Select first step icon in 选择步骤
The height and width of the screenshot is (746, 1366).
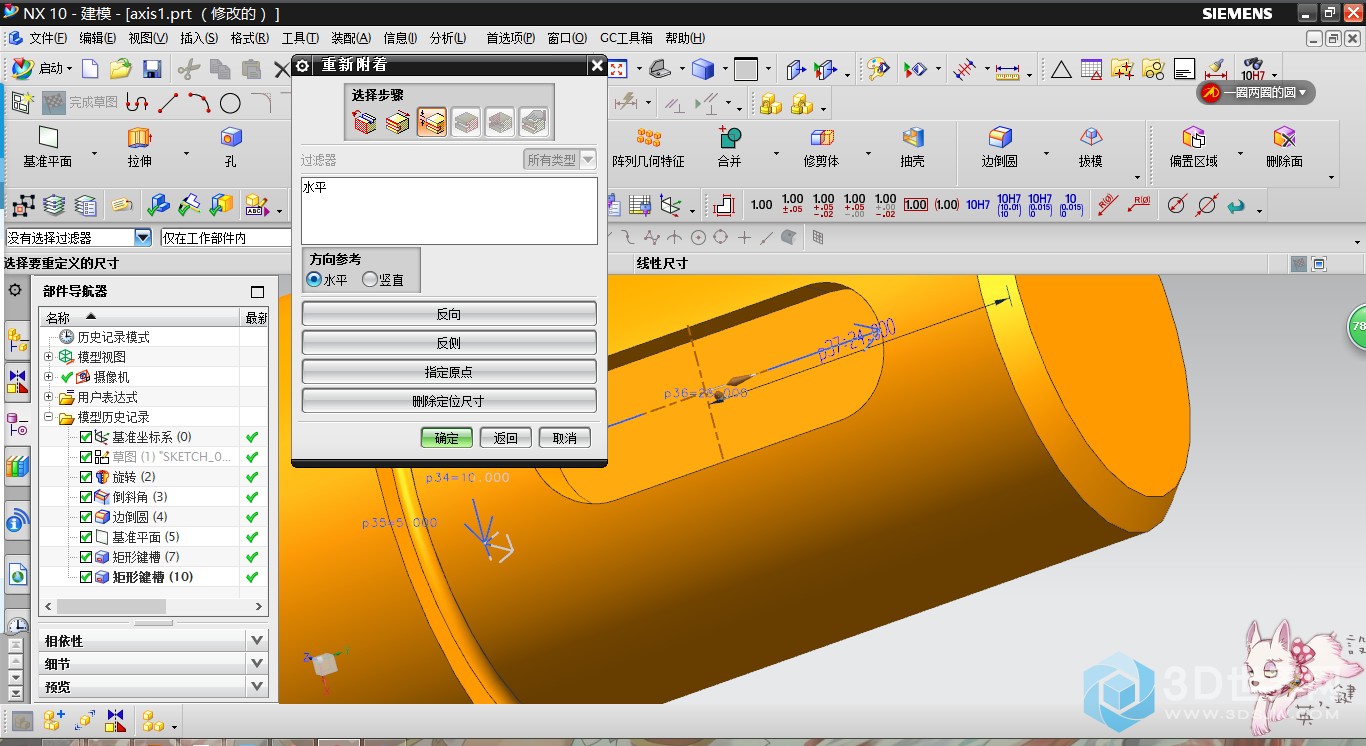tap(365, 123)
